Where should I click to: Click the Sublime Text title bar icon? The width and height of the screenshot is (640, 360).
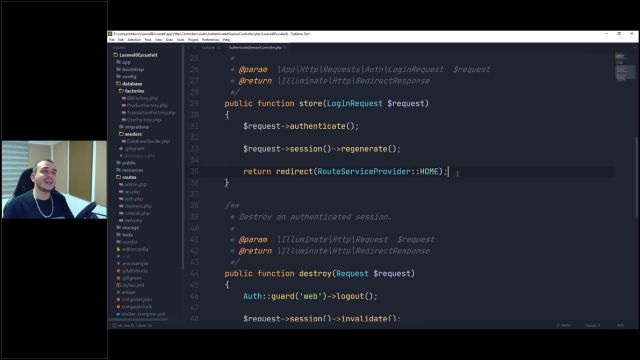pyautogui.click(x=110, y=34)
